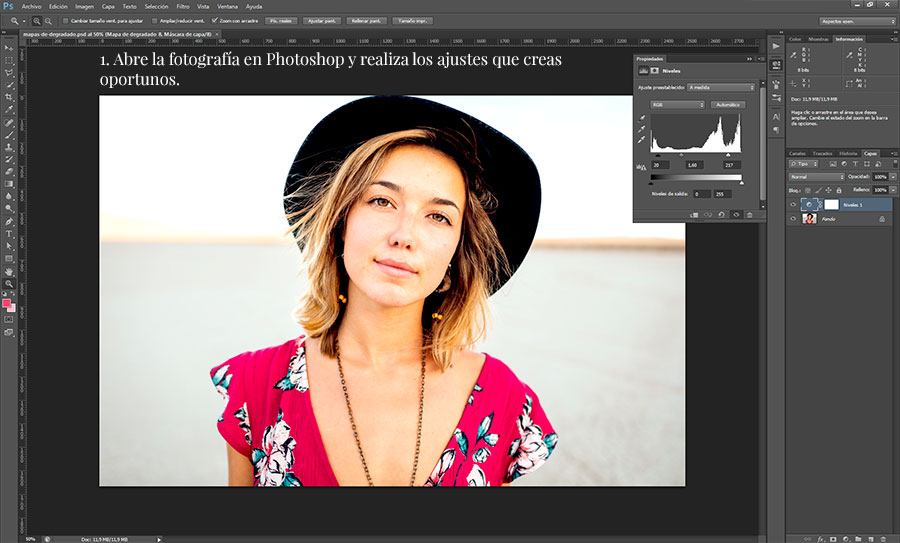This screenshot has width=900, height=543.
Task: Click the zoom in magnifier icon
Action: [37, 20]
